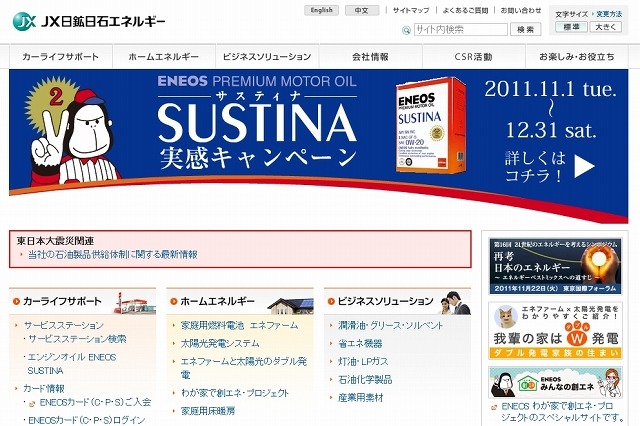Viewport: 640px width, 426px height.
Task: Click the 検索 search button
Action: [x=526, y=29]
